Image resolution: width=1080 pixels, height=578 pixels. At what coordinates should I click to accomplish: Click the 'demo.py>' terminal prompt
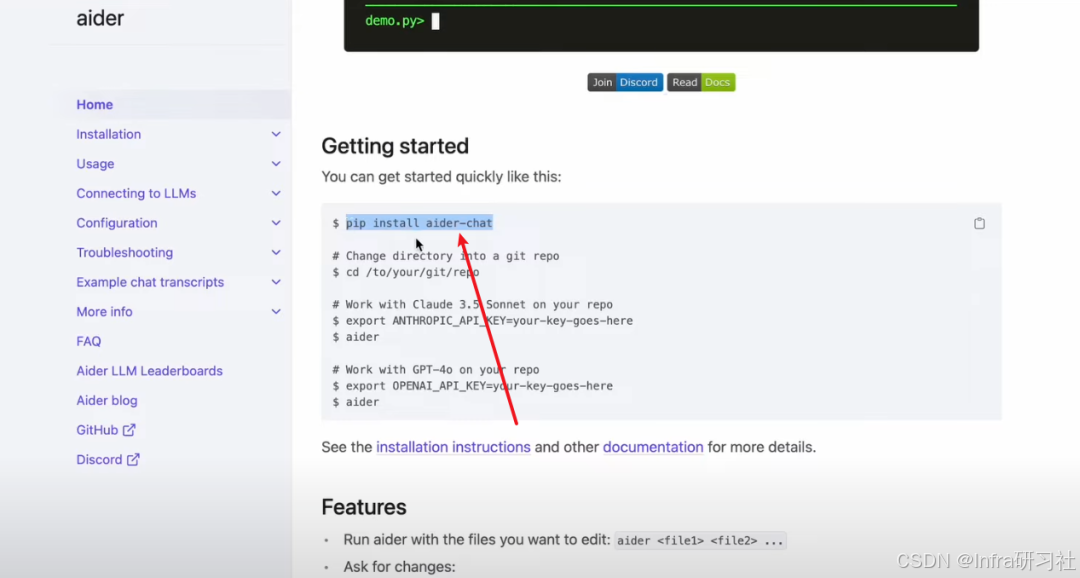tap(394, 21)
